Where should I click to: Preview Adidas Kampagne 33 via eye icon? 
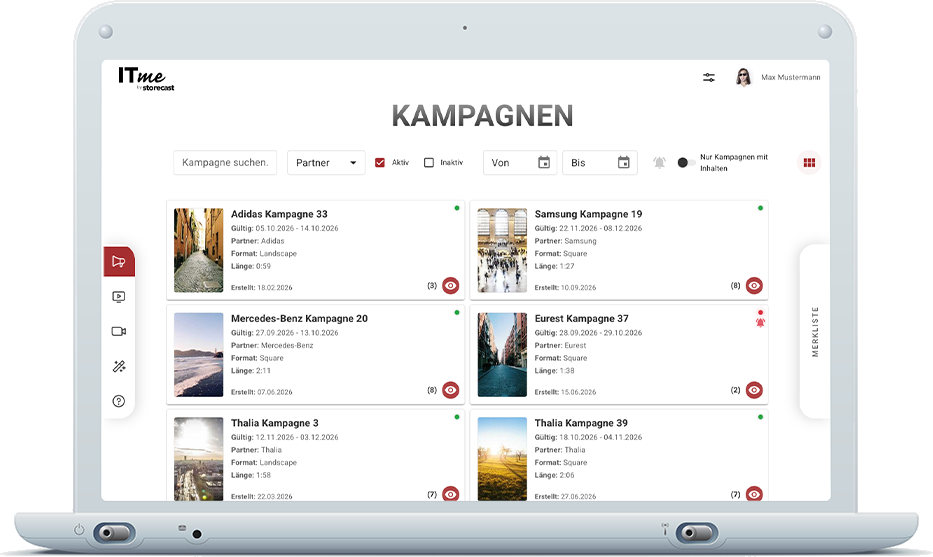(450, 286)
